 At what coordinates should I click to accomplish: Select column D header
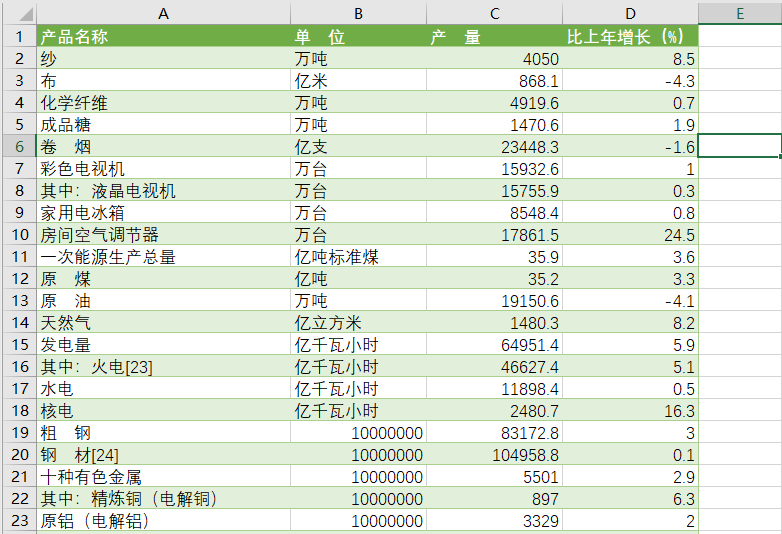click(630, 13)
